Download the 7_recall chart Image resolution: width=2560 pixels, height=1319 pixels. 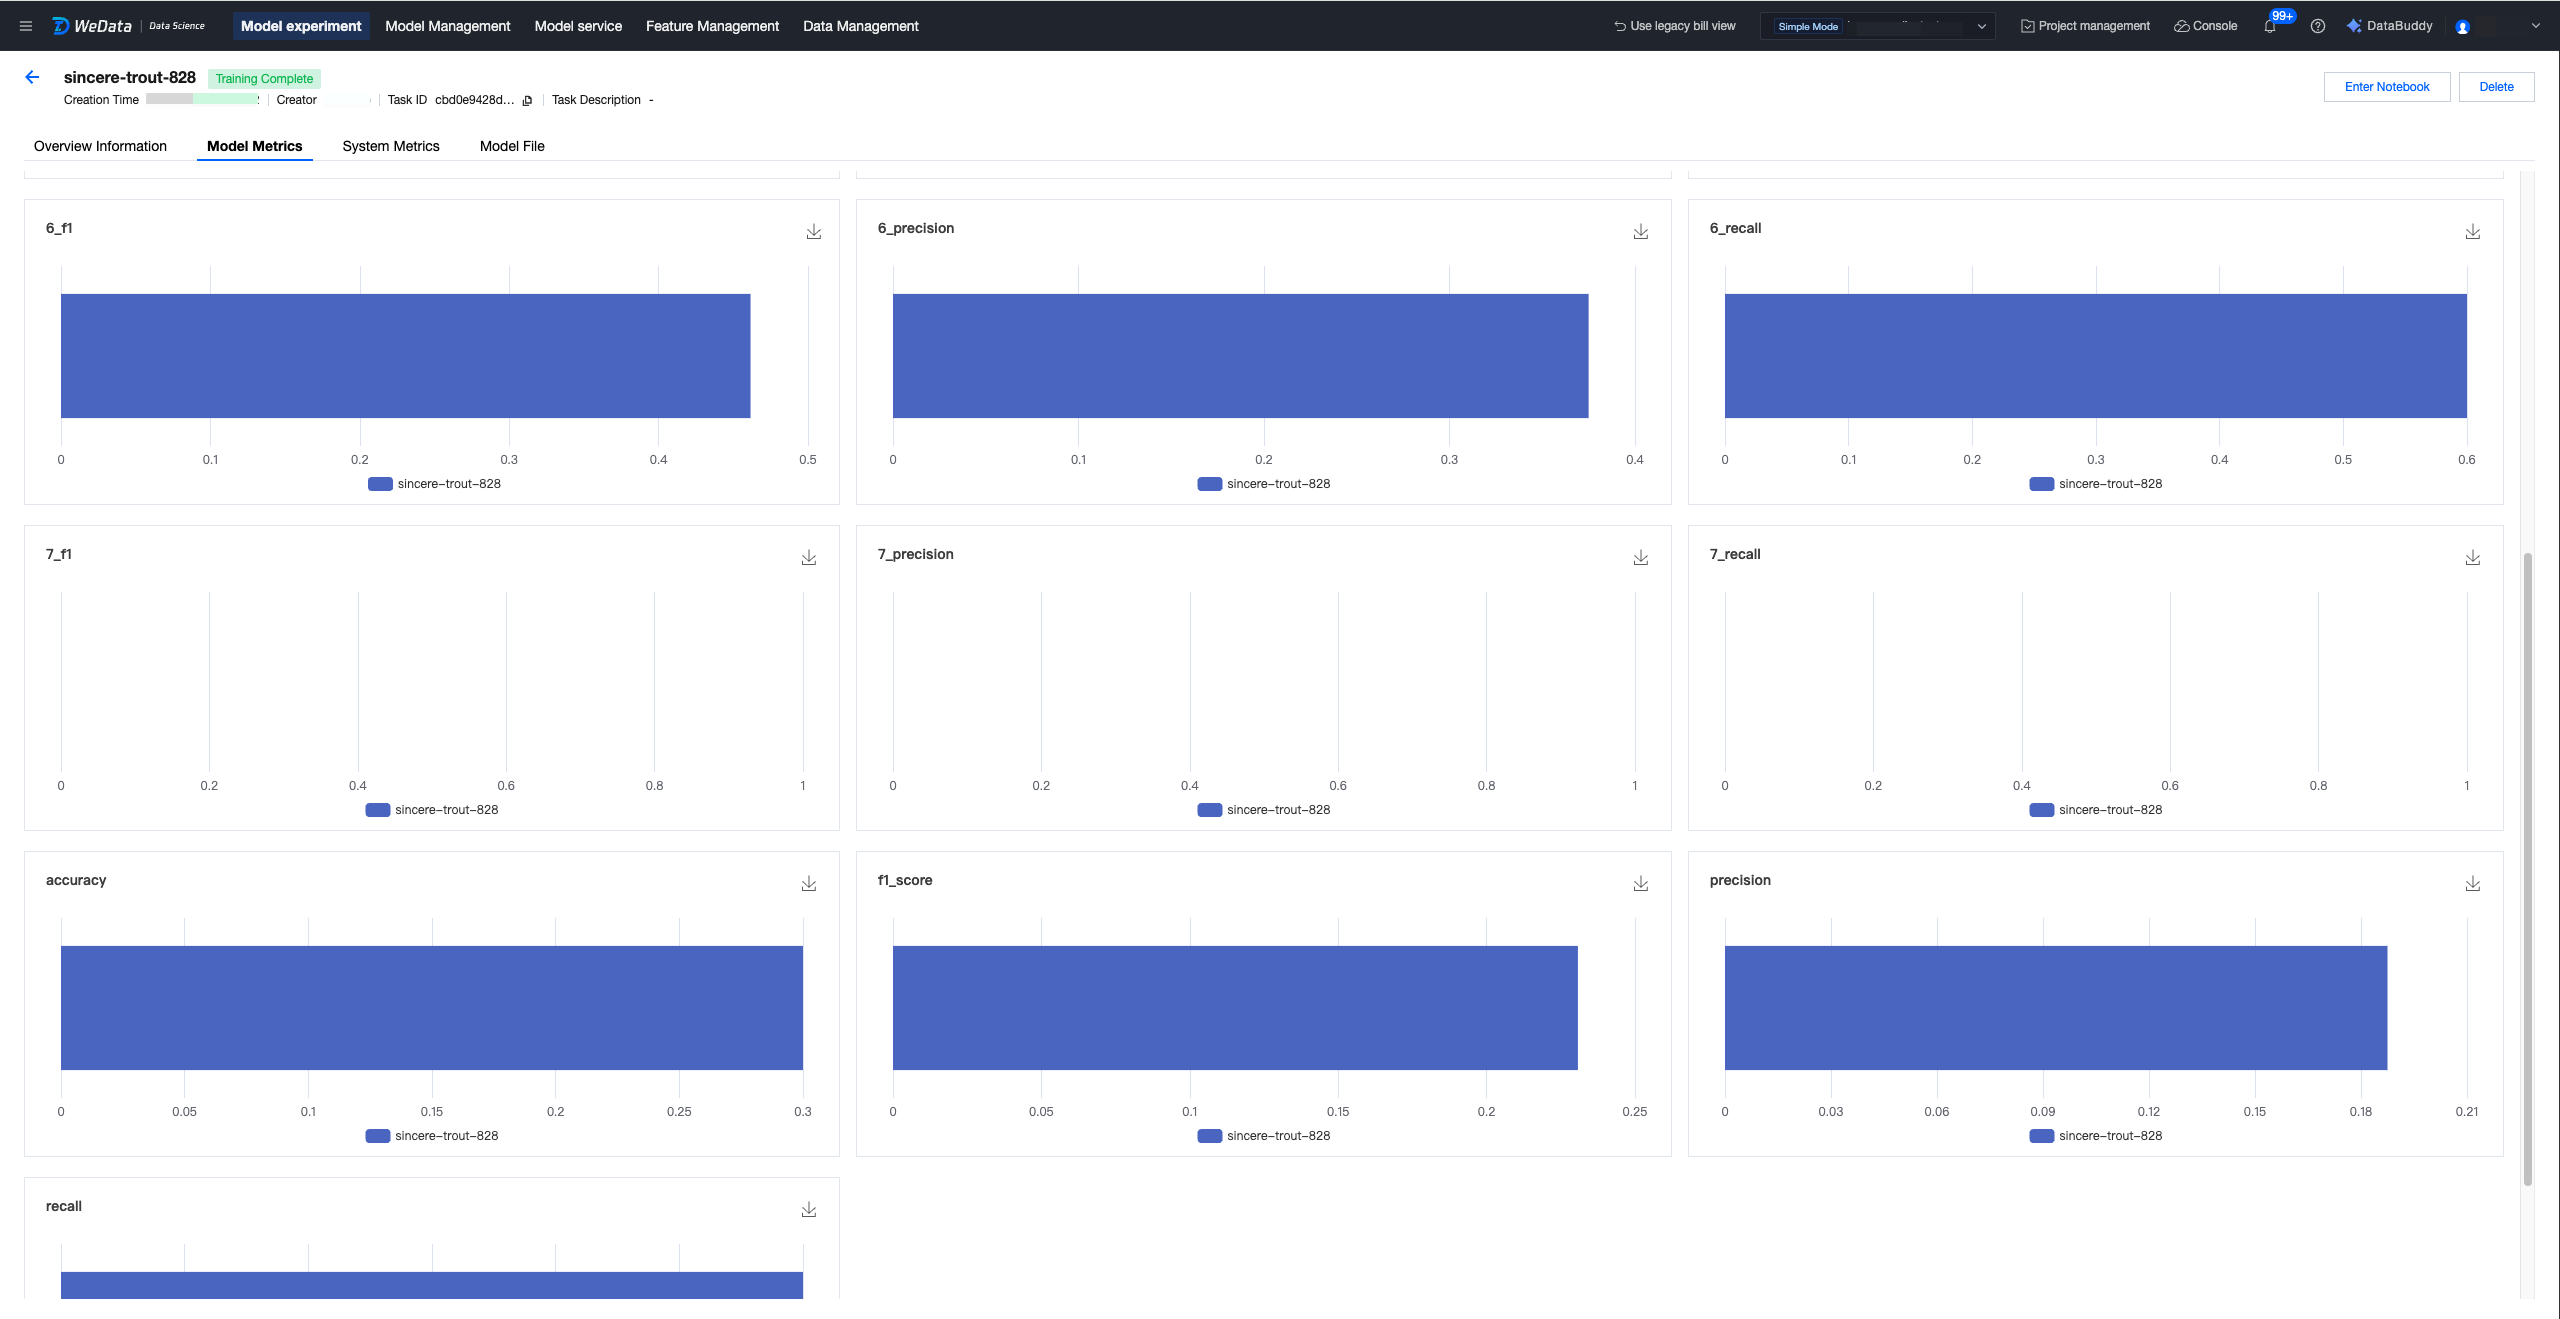click(2473, 558)
